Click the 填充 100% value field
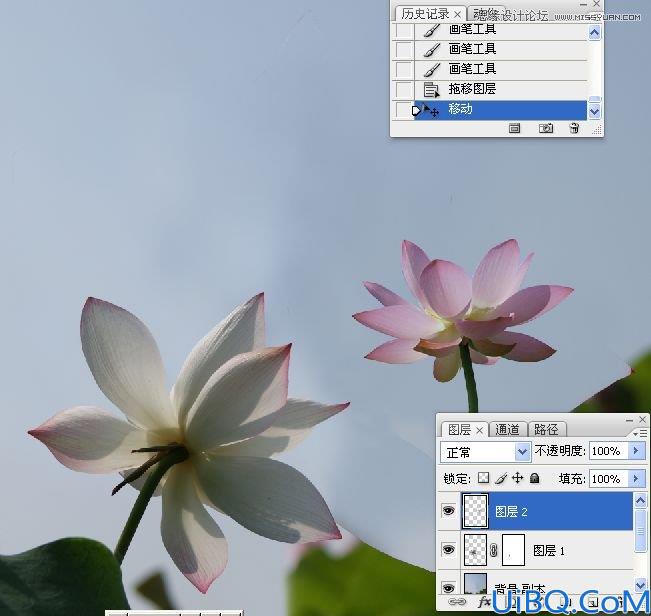 click(608, 479)
